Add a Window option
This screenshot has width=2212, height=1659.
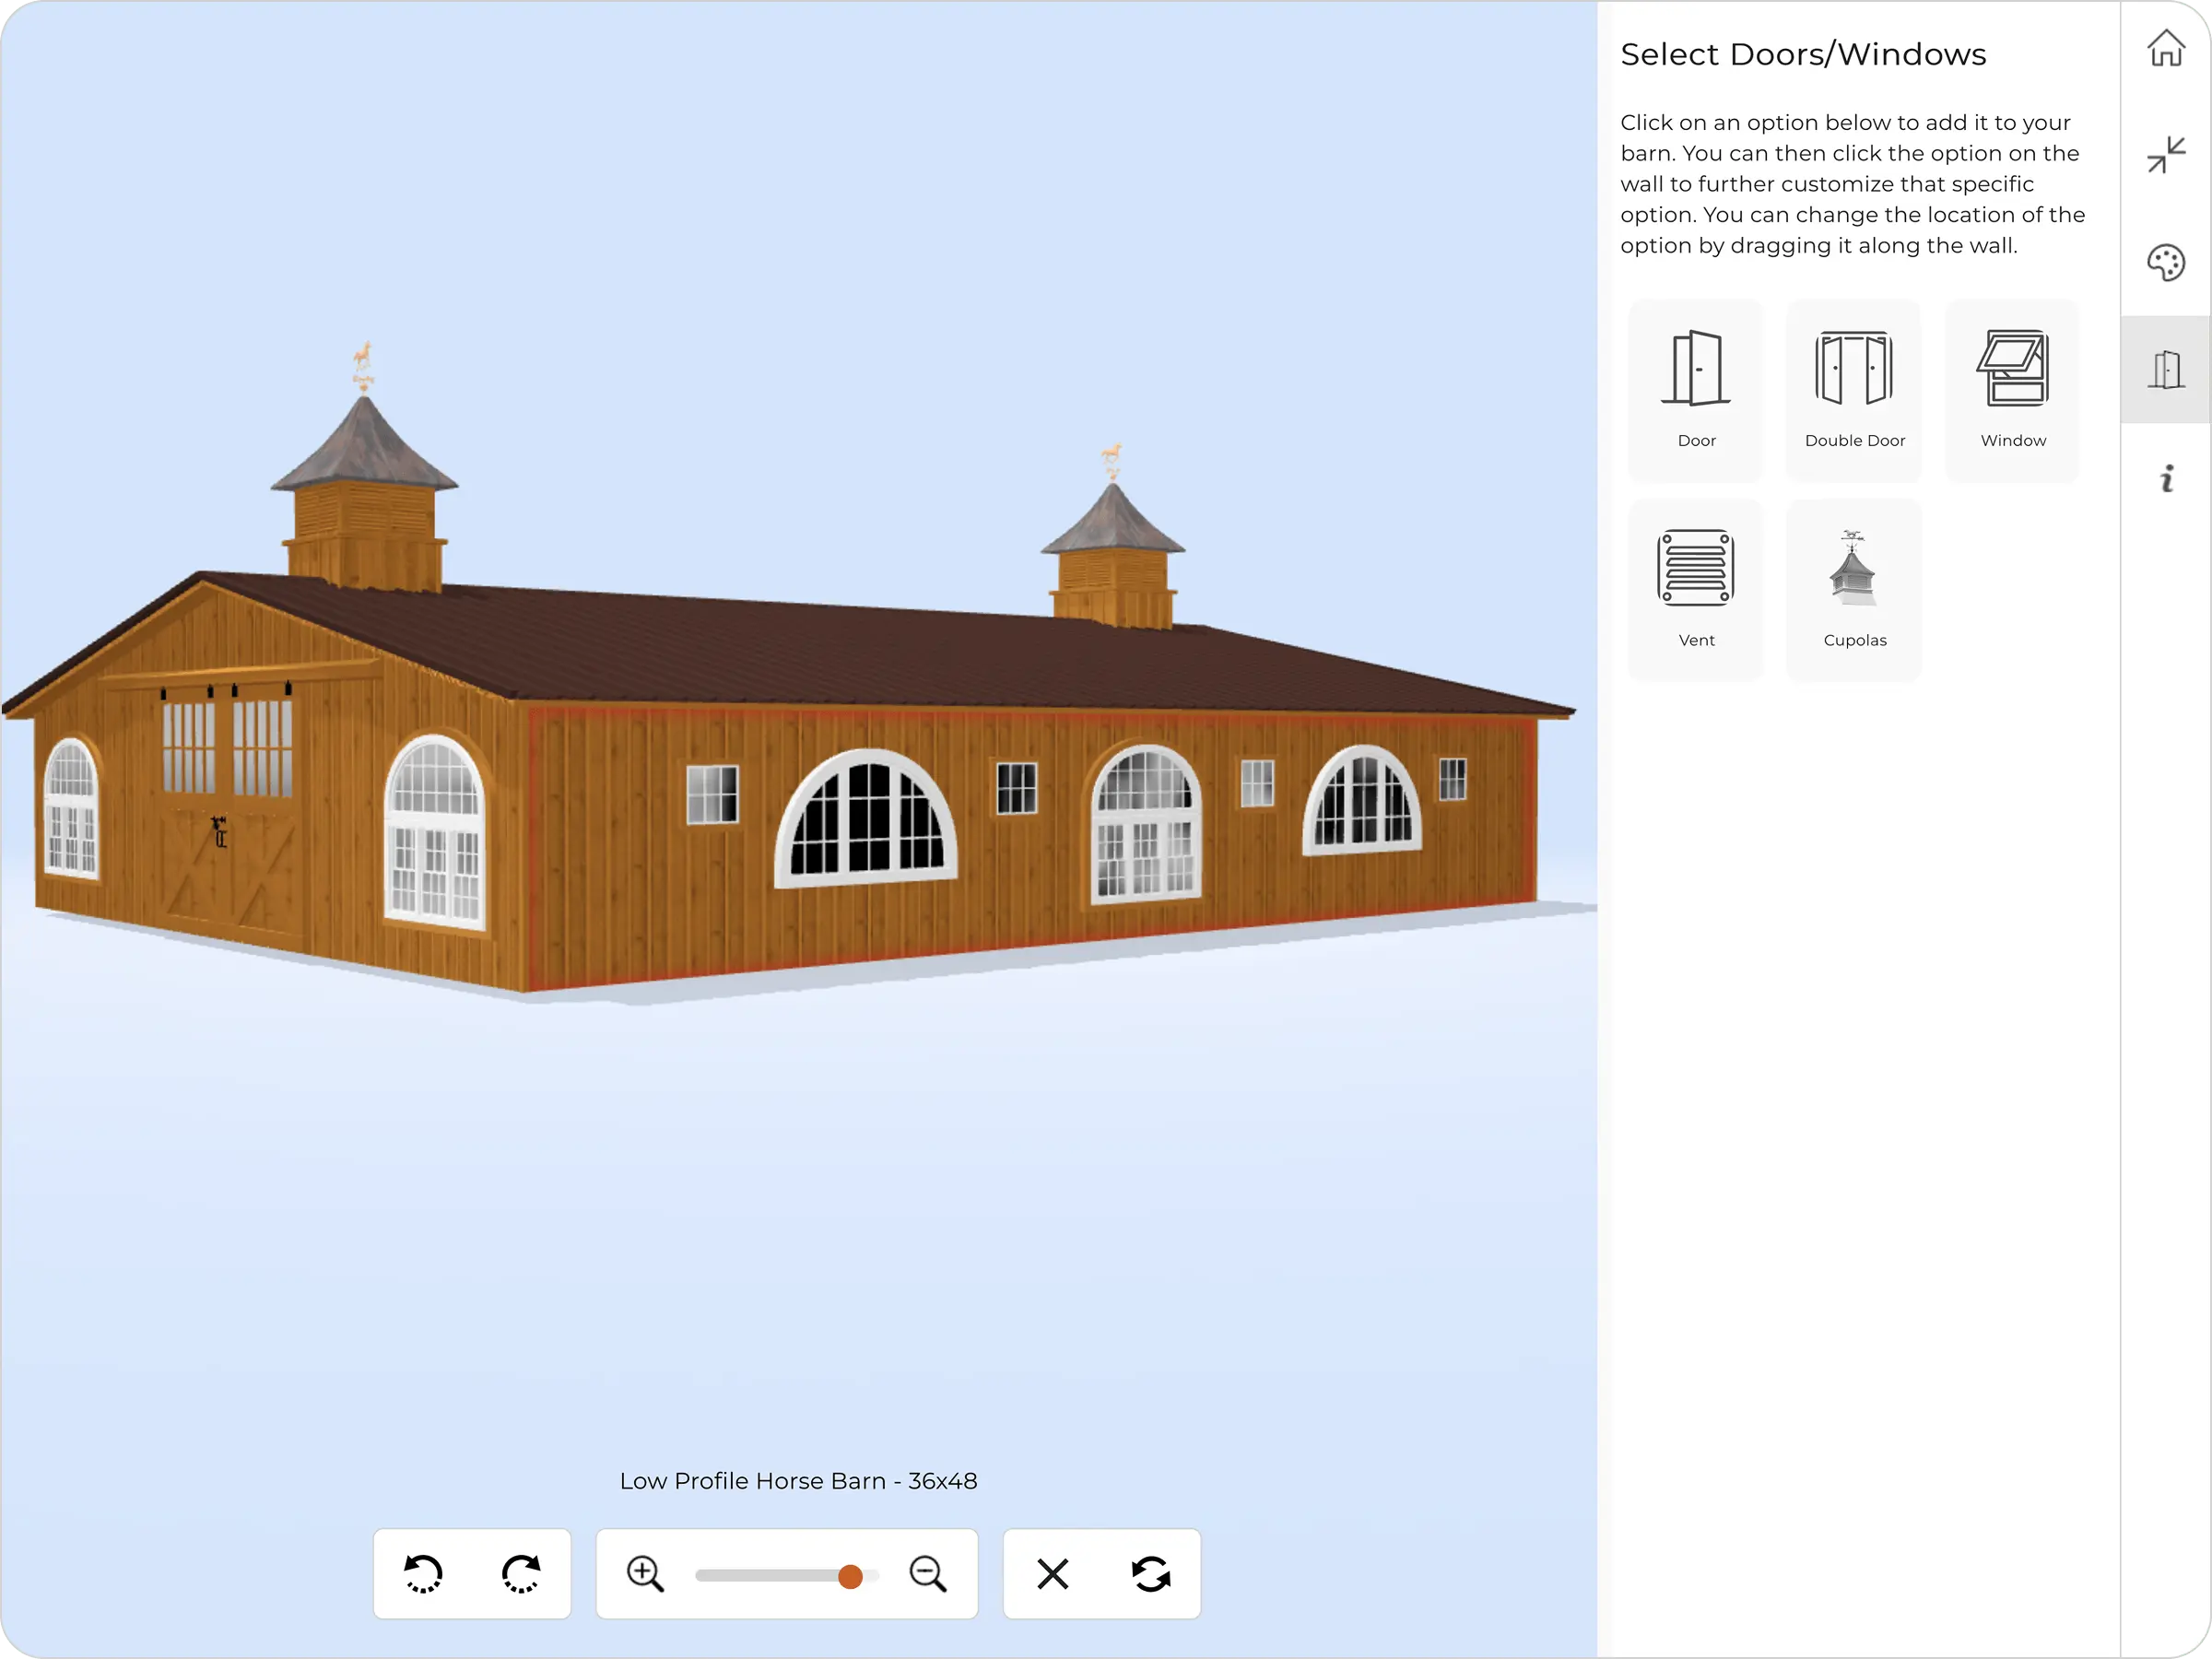tap(2012, 390)
